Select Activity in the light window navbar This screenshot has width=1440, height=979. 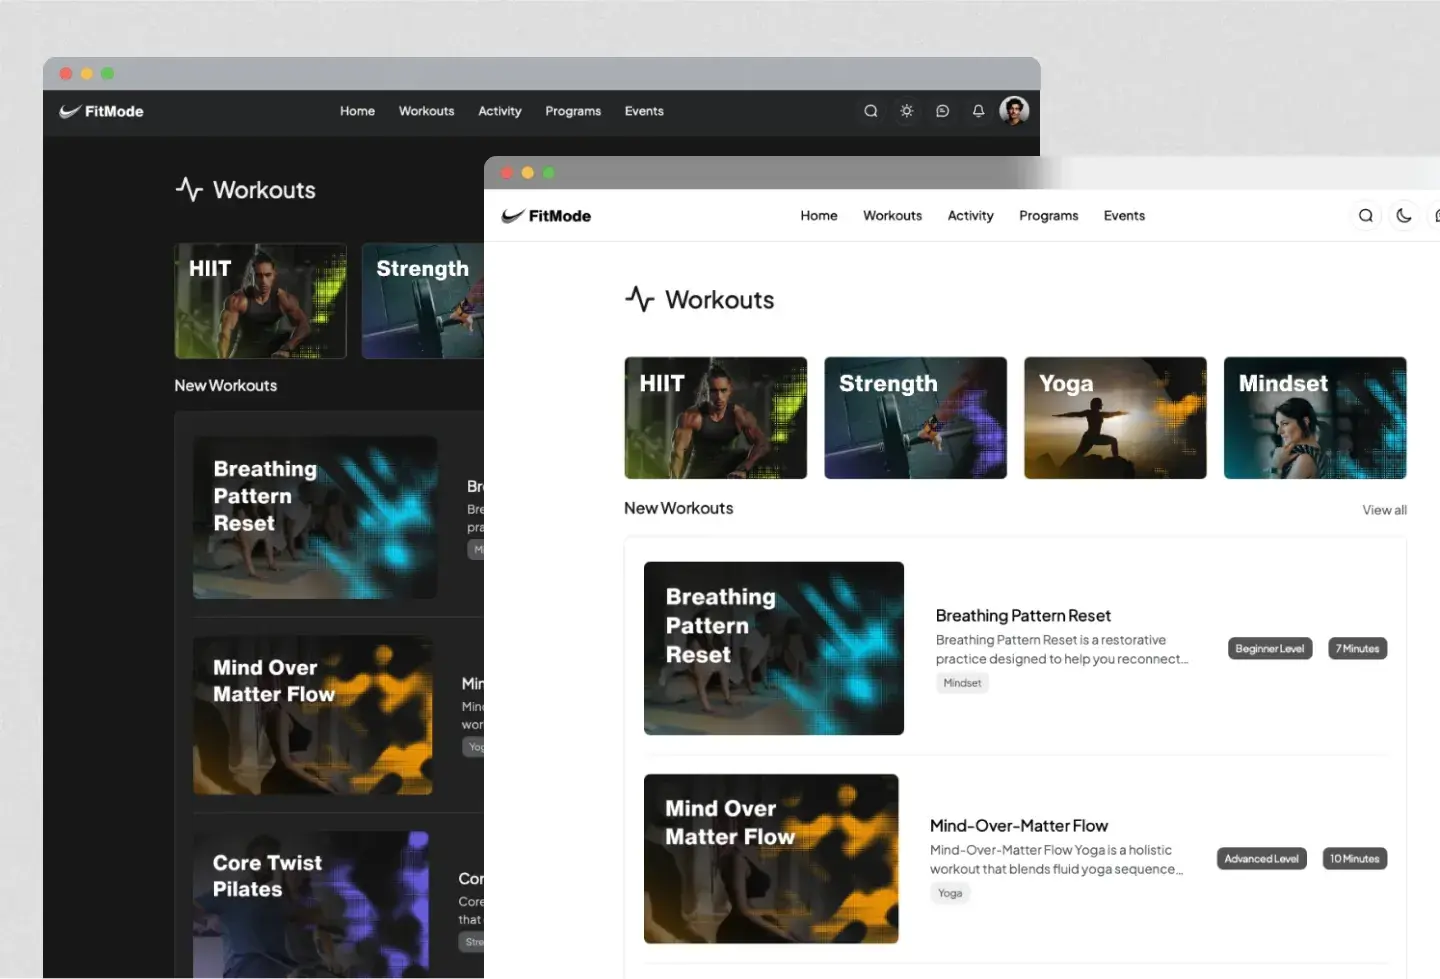coord(971,216)
